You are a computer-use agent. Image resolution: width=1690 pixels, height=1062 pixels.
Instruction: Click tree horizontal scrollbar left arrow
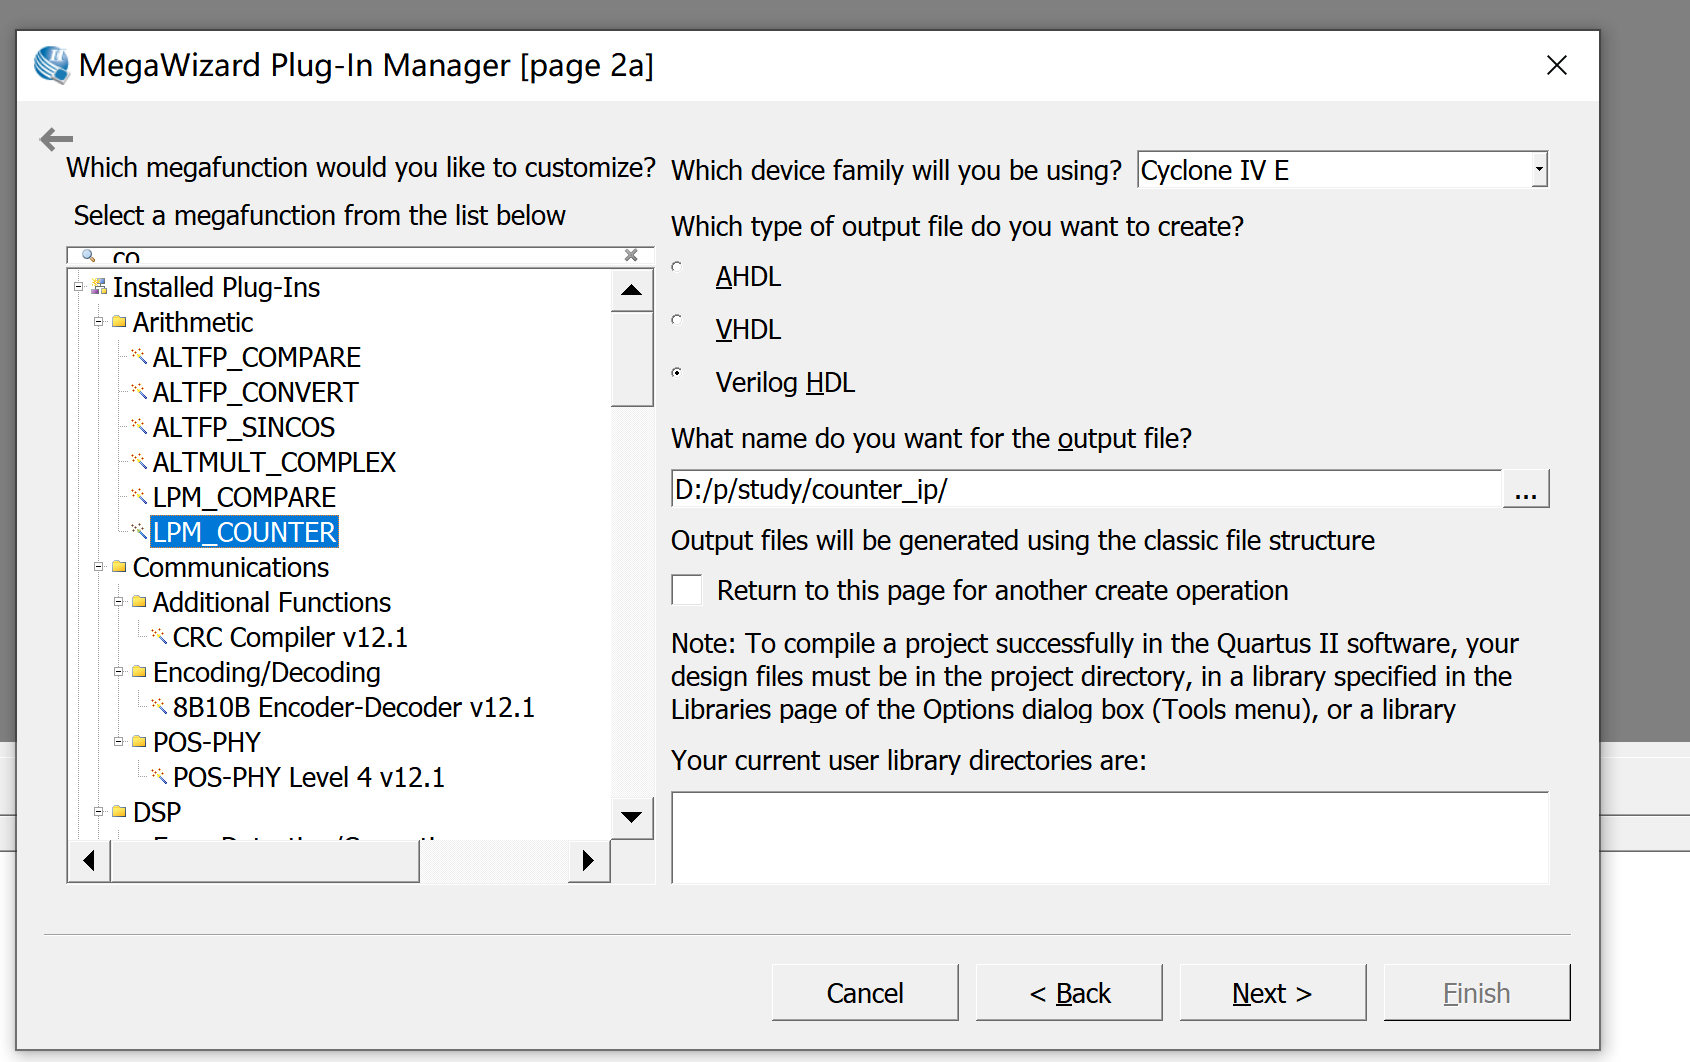tap(89, 860)
